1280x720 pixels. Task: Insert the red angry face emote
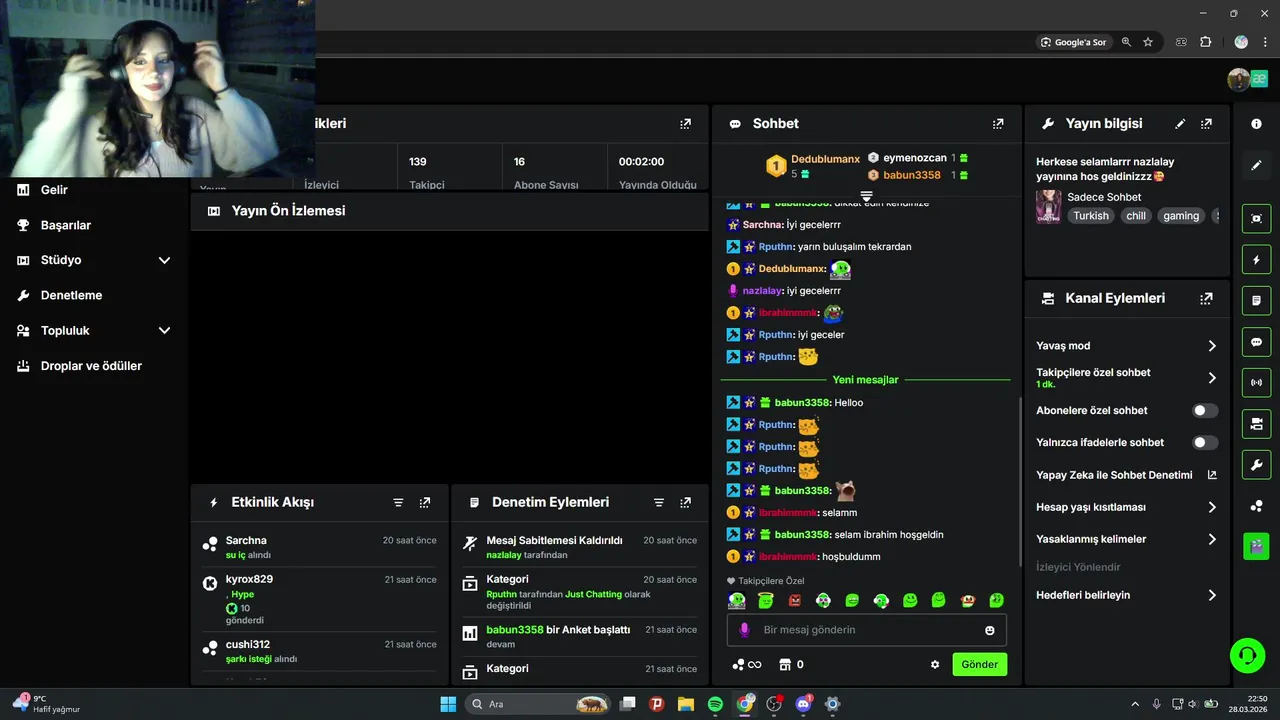tap(795, 600)
